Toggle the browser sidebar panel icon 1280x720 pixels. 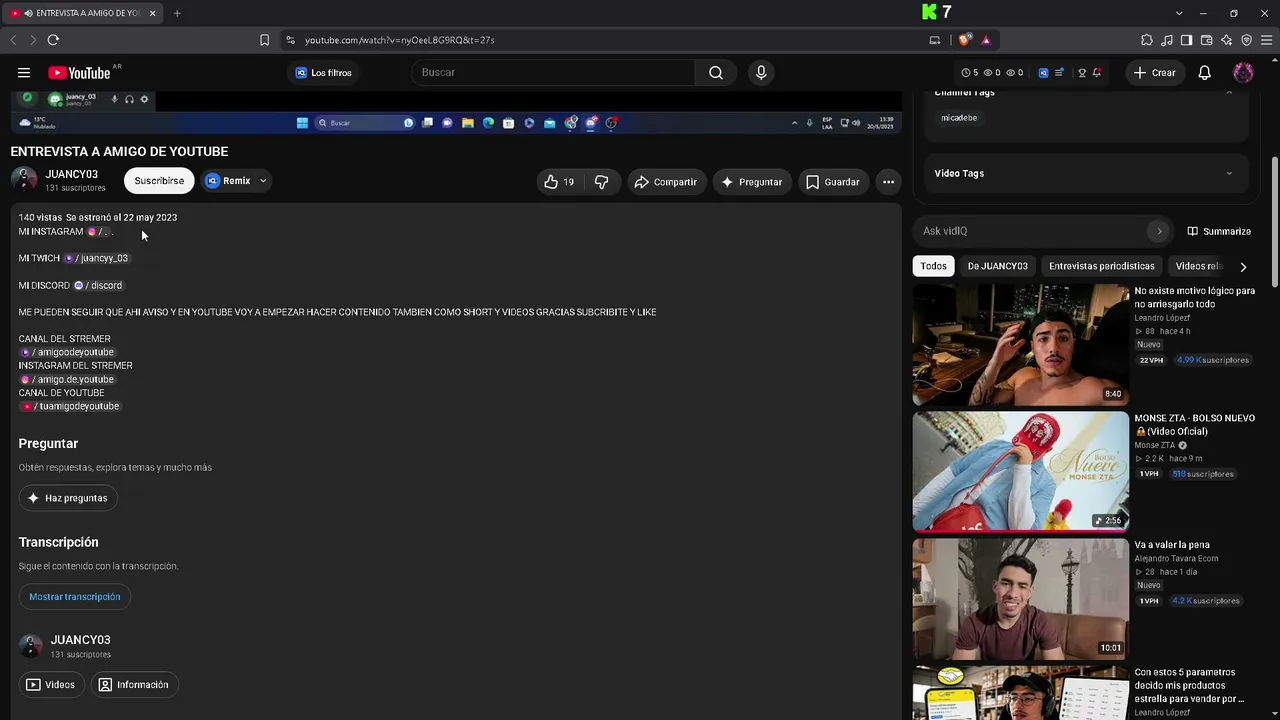tap(1186, 40)
